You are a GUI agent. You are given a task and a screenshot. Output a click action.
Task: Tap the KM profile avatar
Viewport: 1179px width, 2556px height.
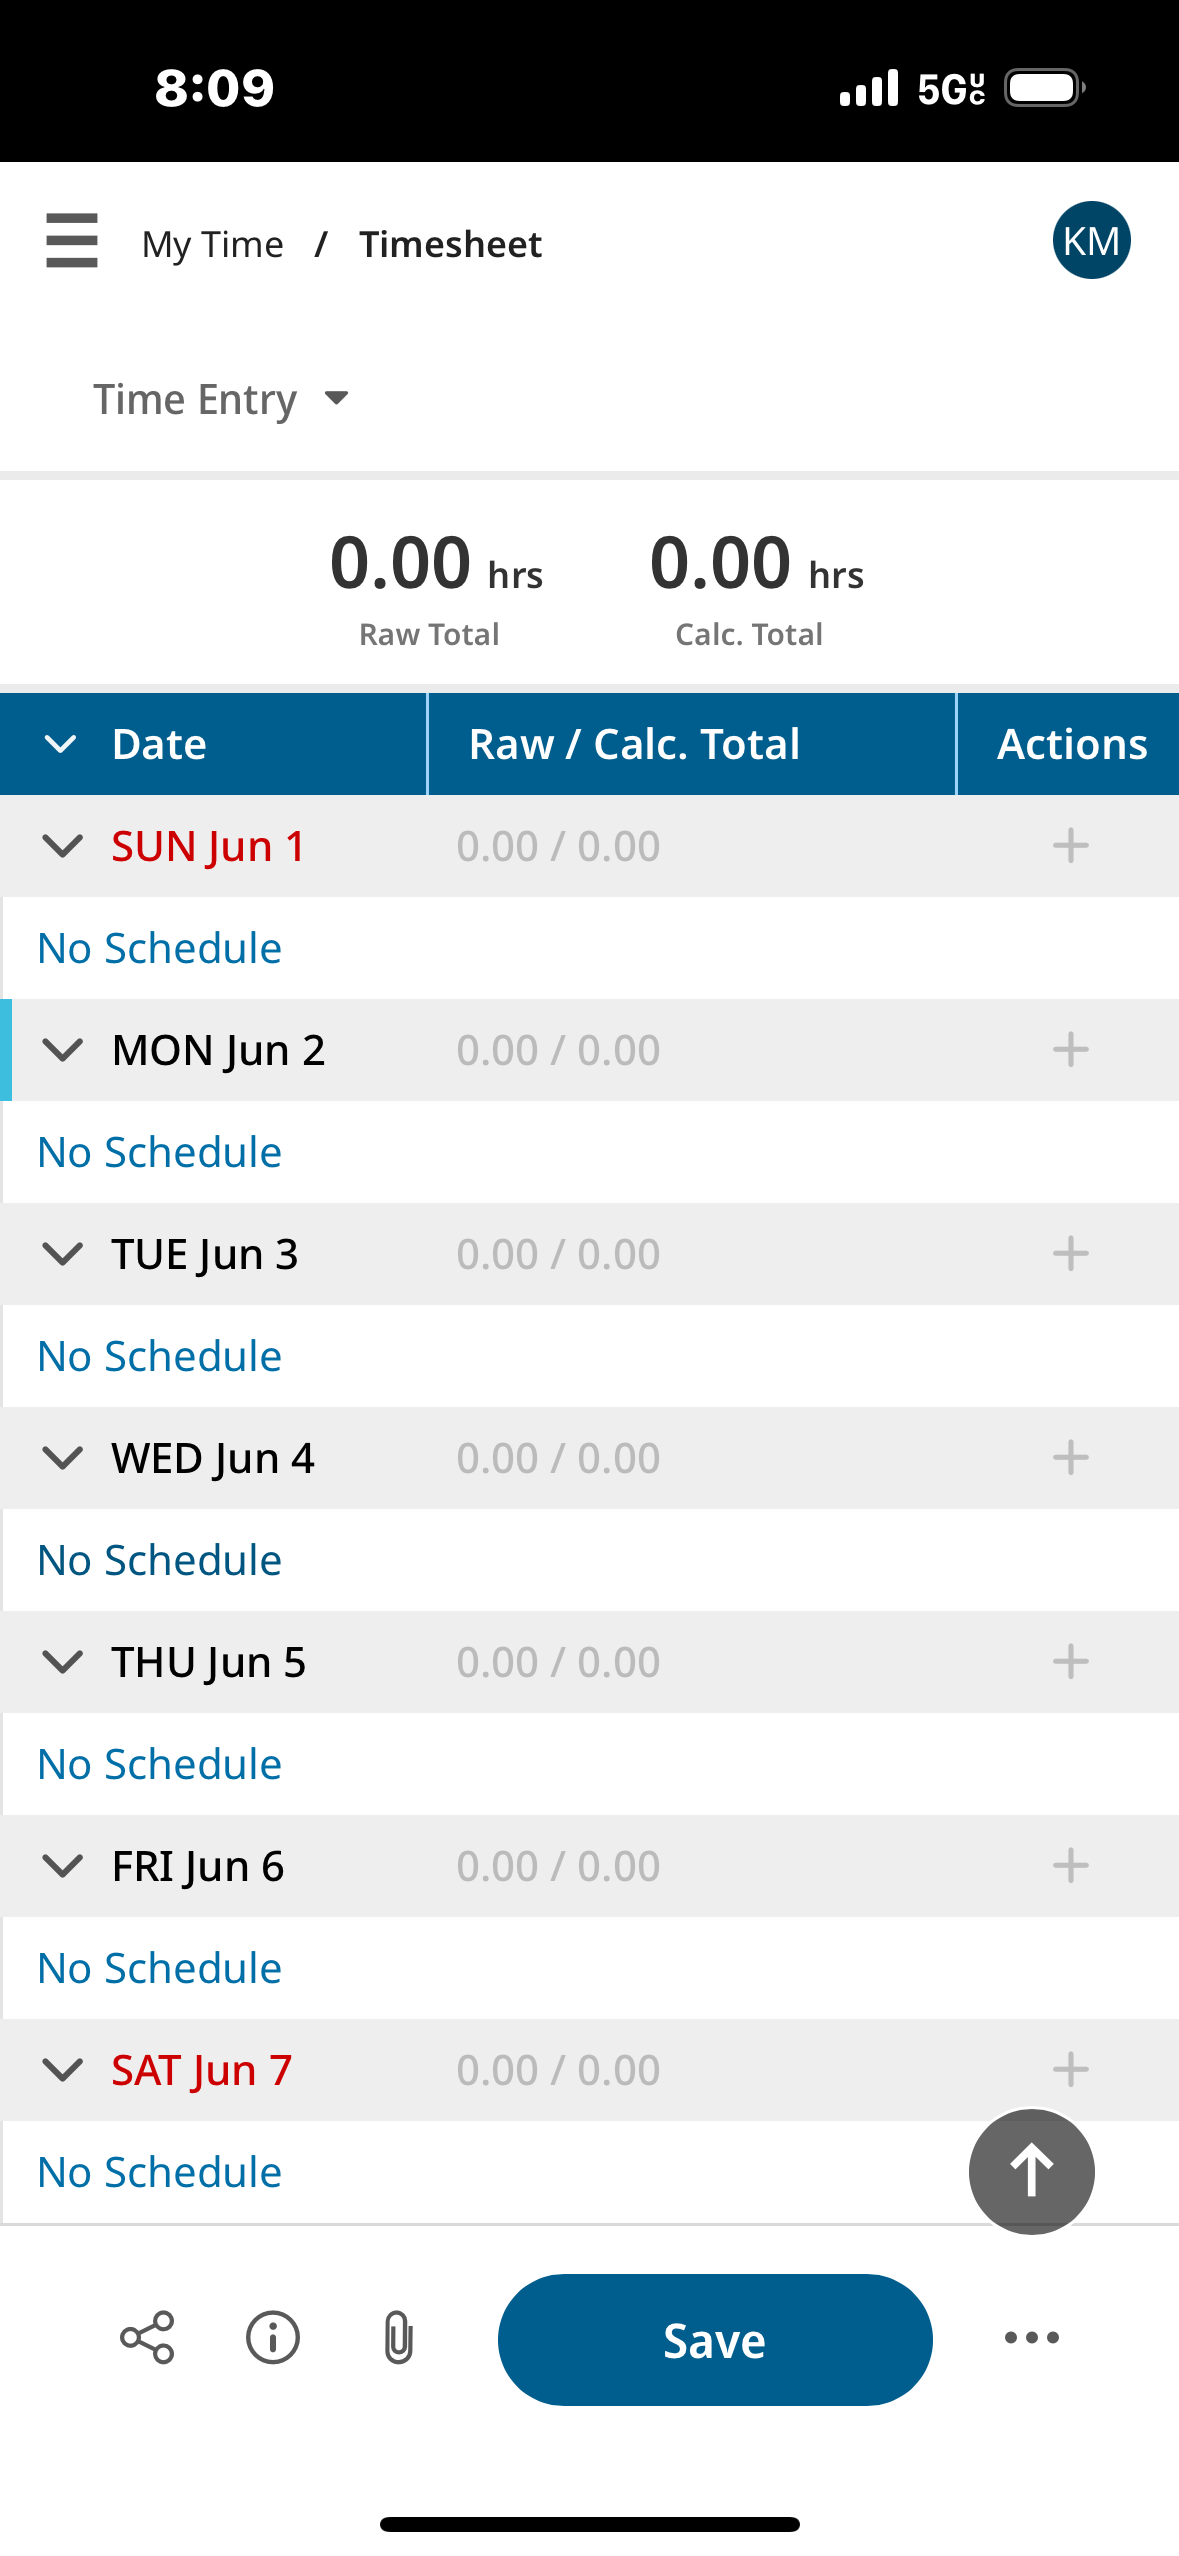coord(1091,241)
